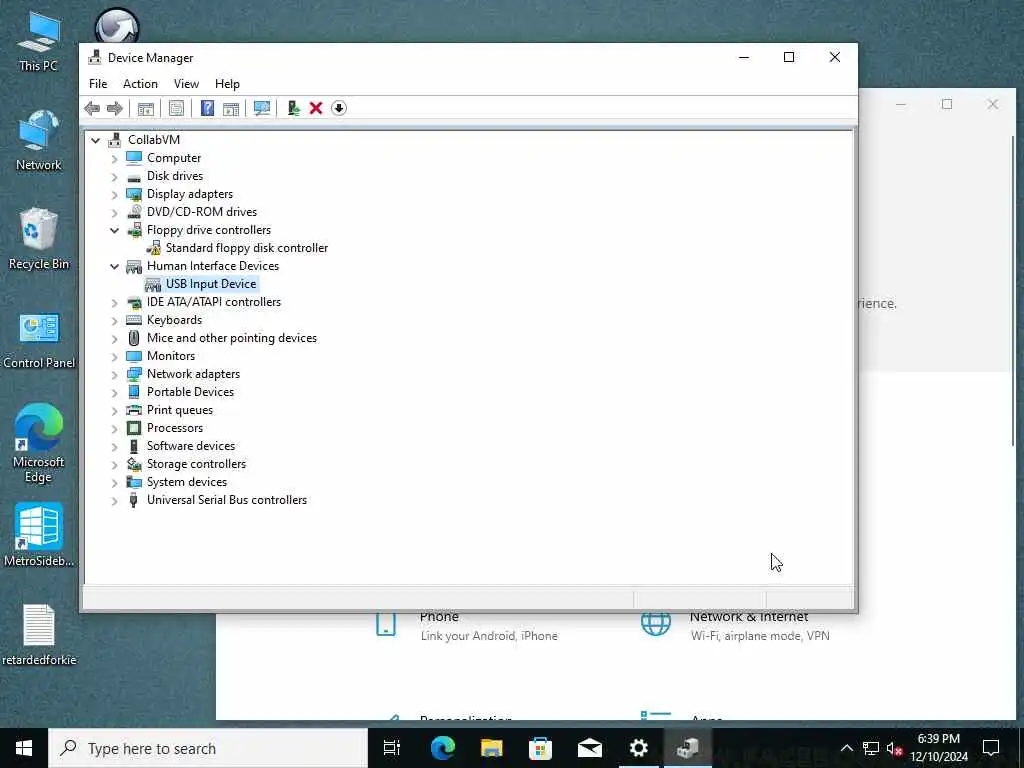Viewport: 1024px width, 768px height.
Task: Expand Universal Serial Bus controllers
Action: pos(115,501)
